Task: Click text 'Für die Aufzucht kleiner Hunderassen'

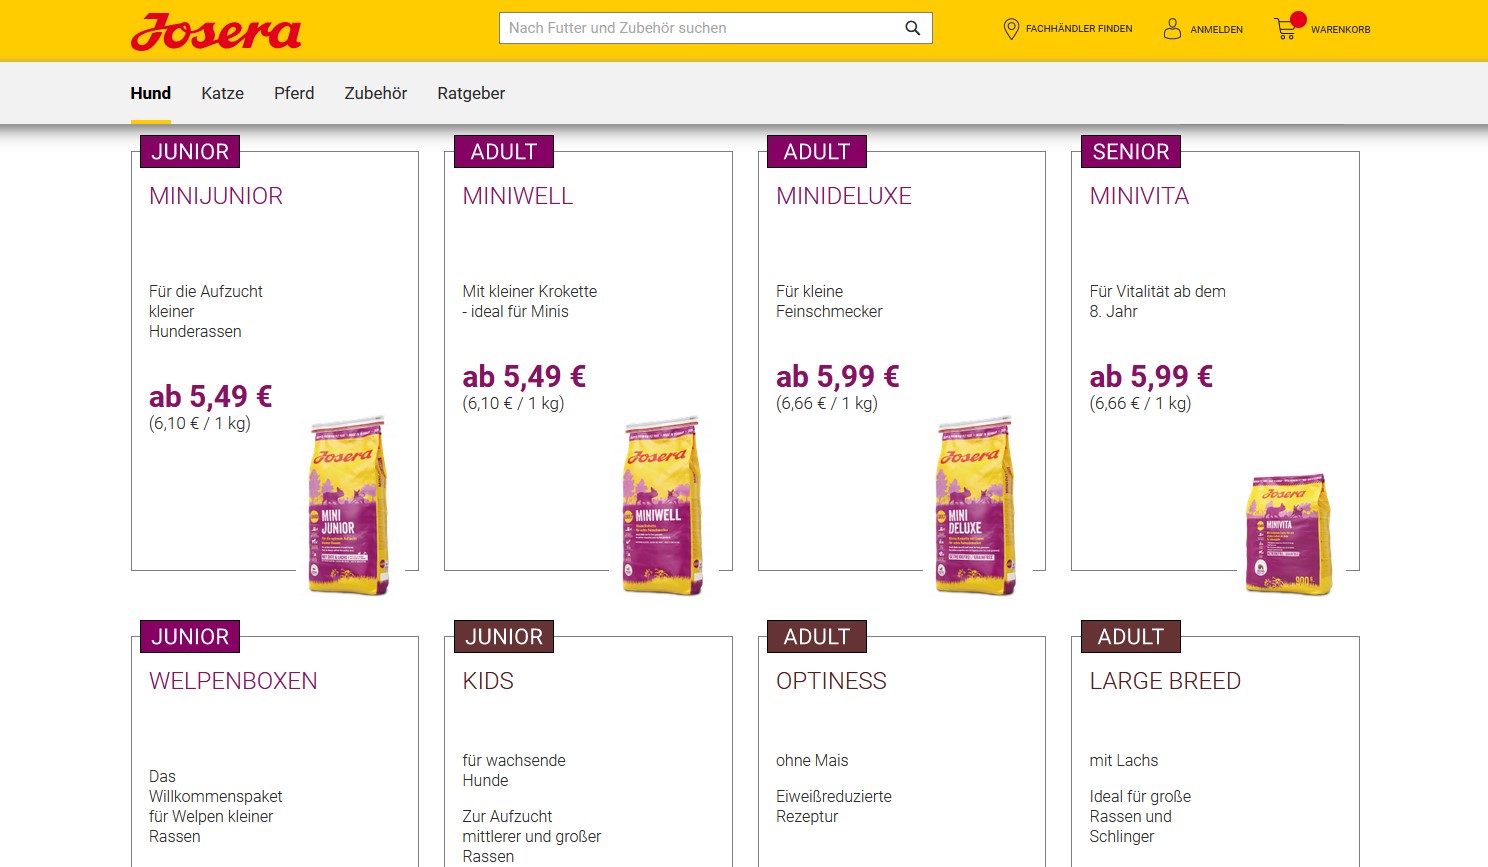Action: (x=206, y=311)
